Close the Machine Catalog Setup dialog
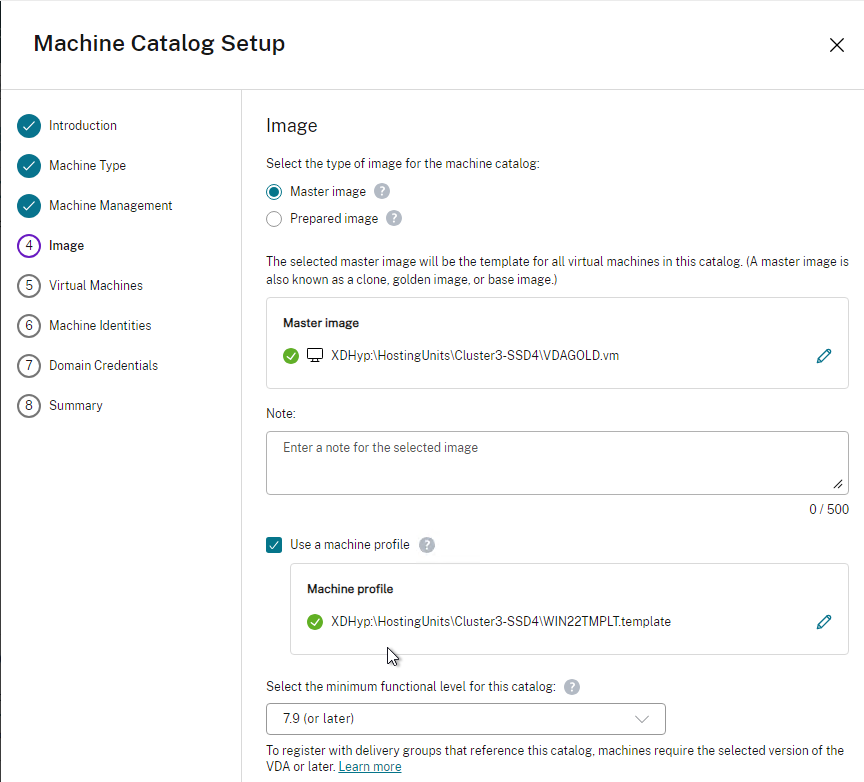This screenshot has height=782, width=864. coord(836,45)
